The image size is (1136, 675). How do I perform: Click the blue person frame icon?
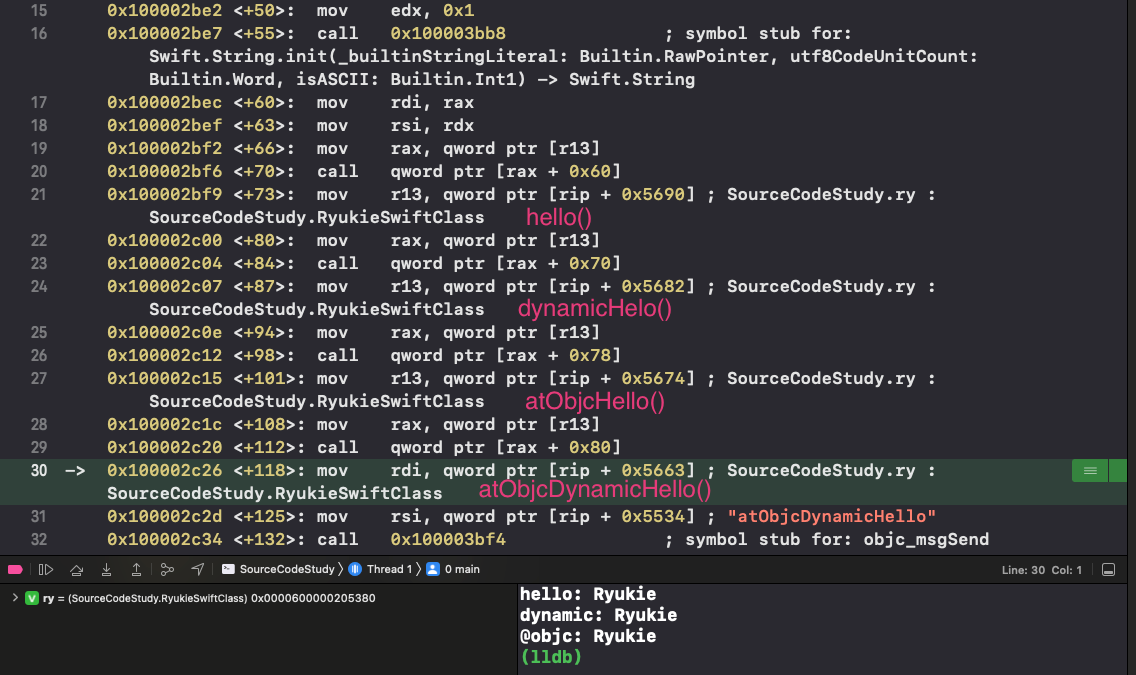[433, 569]
